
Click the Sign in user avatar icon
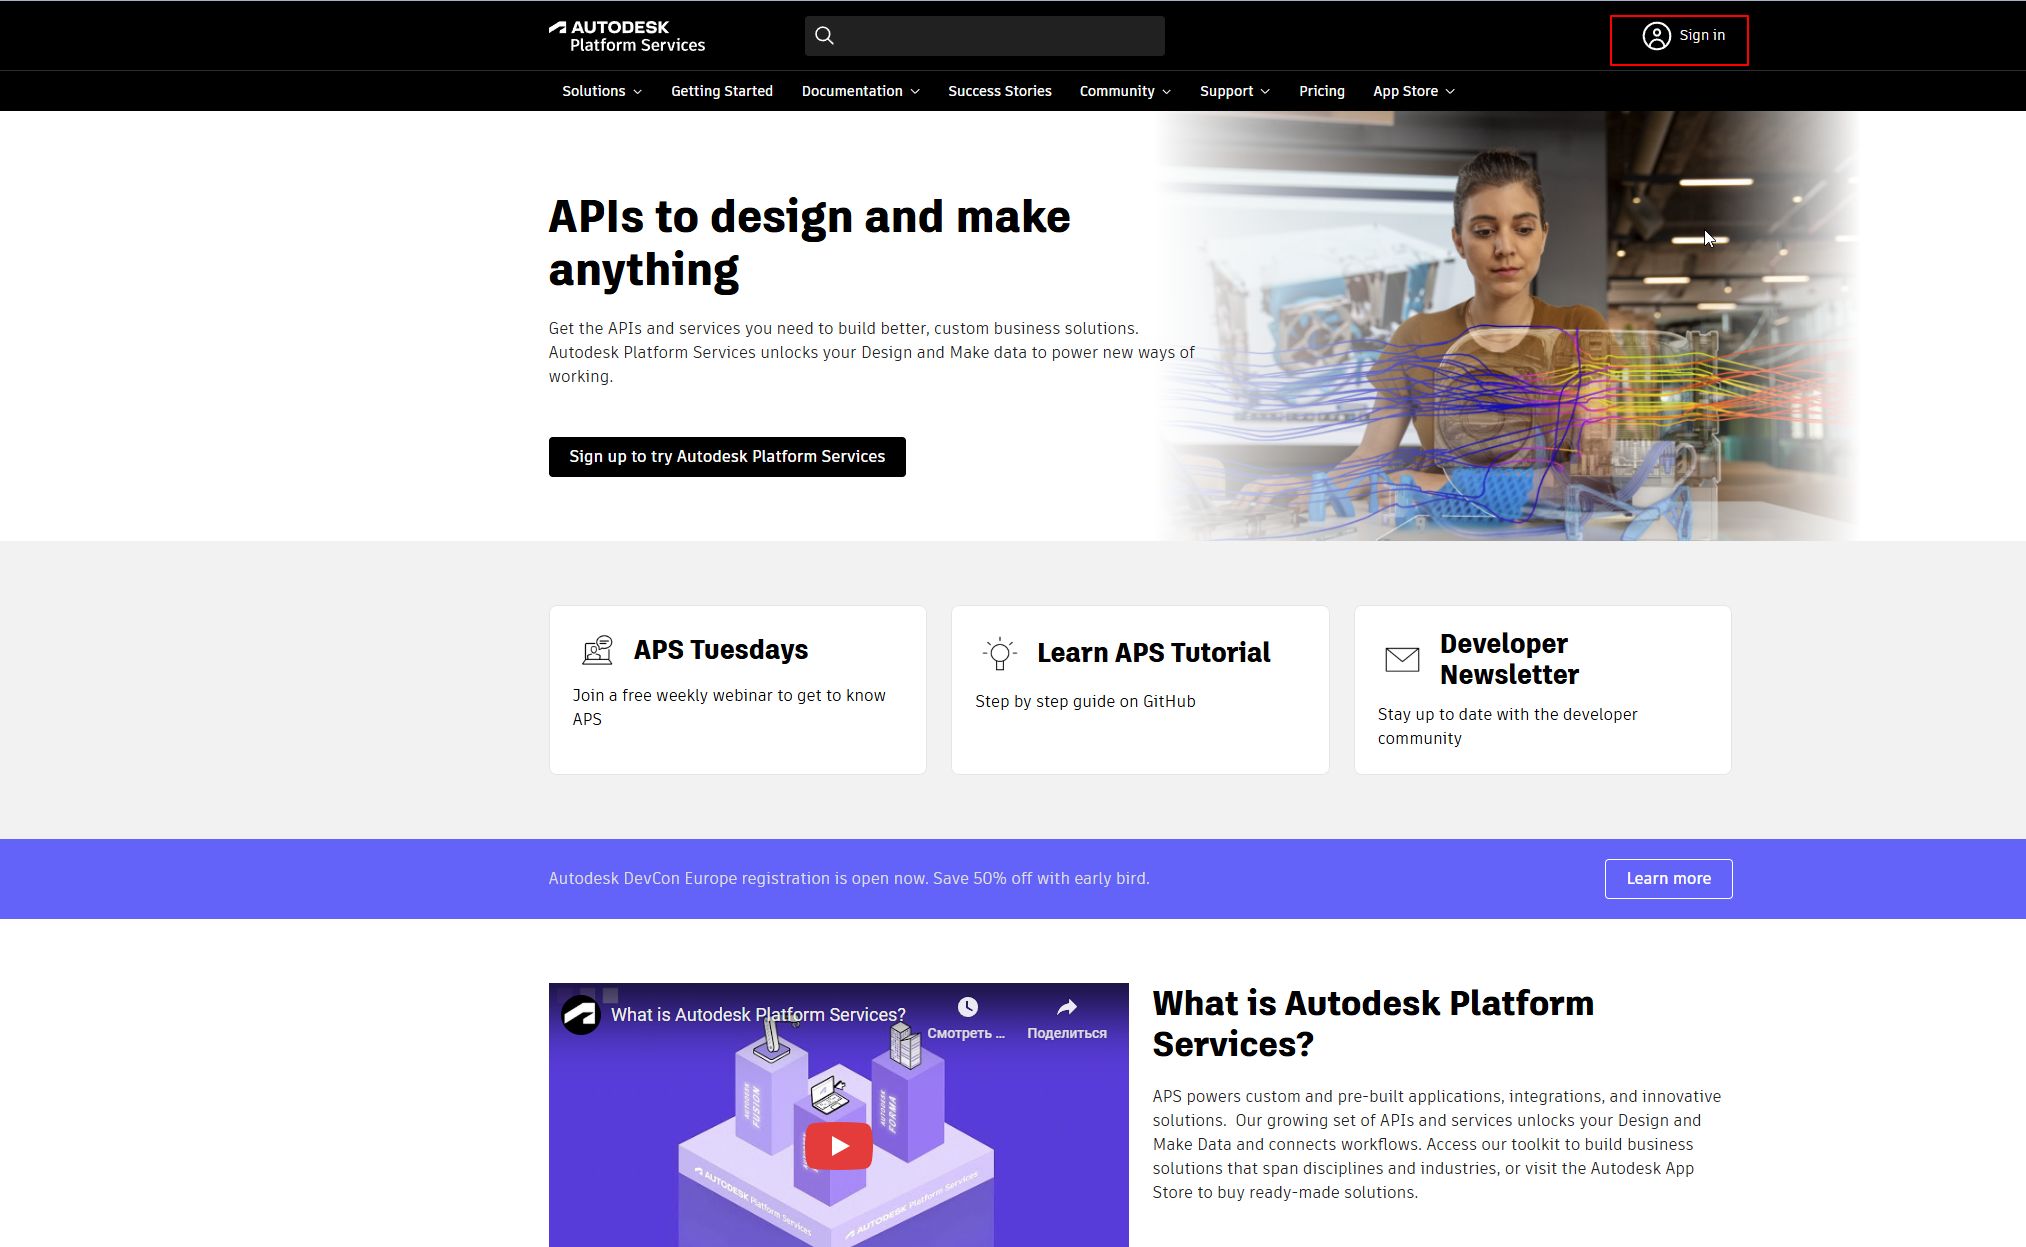tap(1656, 37)
